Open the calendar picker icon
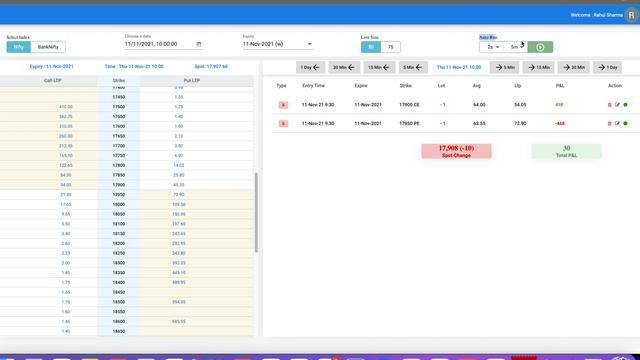 [199, 44]
